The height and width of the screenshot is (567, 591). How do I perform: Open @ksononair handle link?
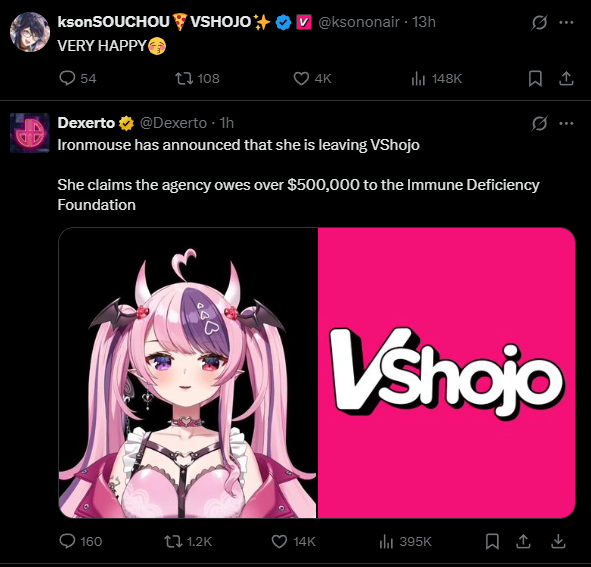click(x=358, y=22)
